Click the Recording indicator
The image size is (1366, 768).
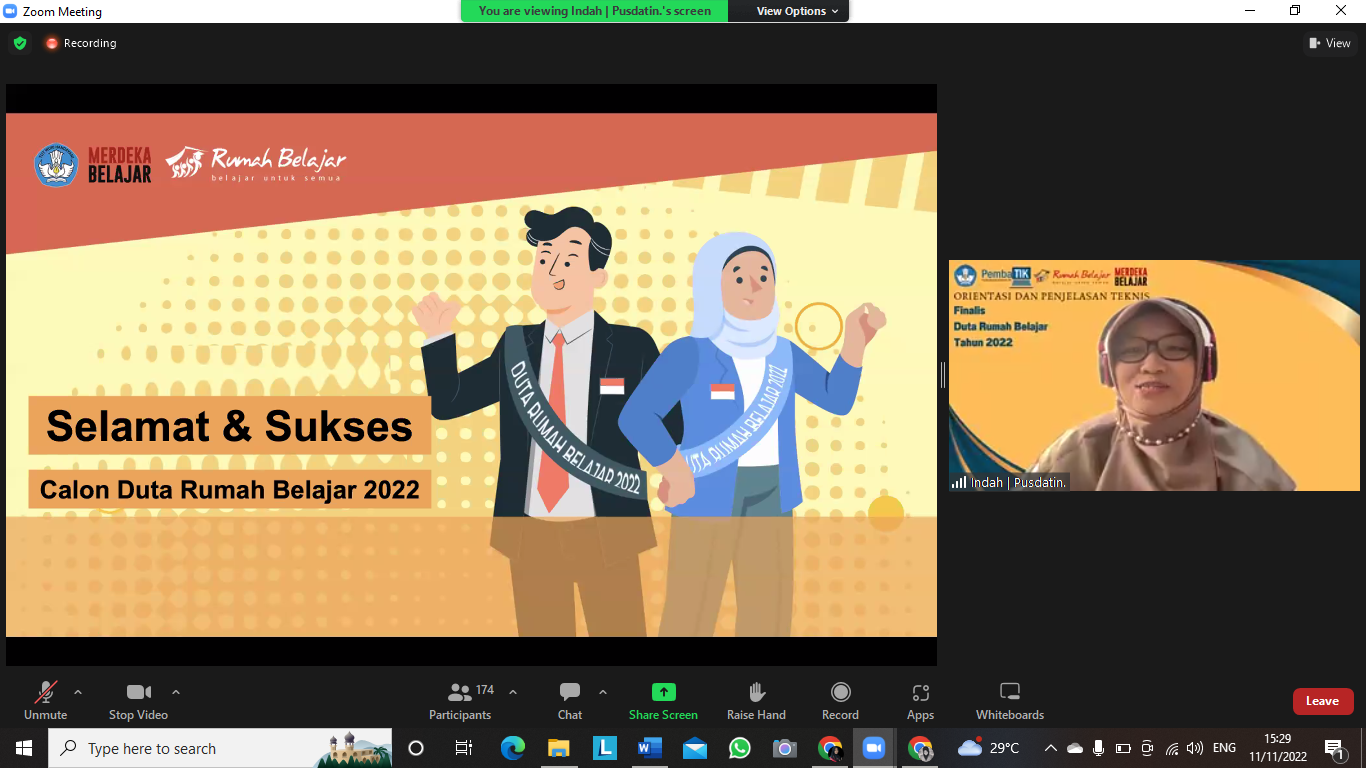point(80,43)
